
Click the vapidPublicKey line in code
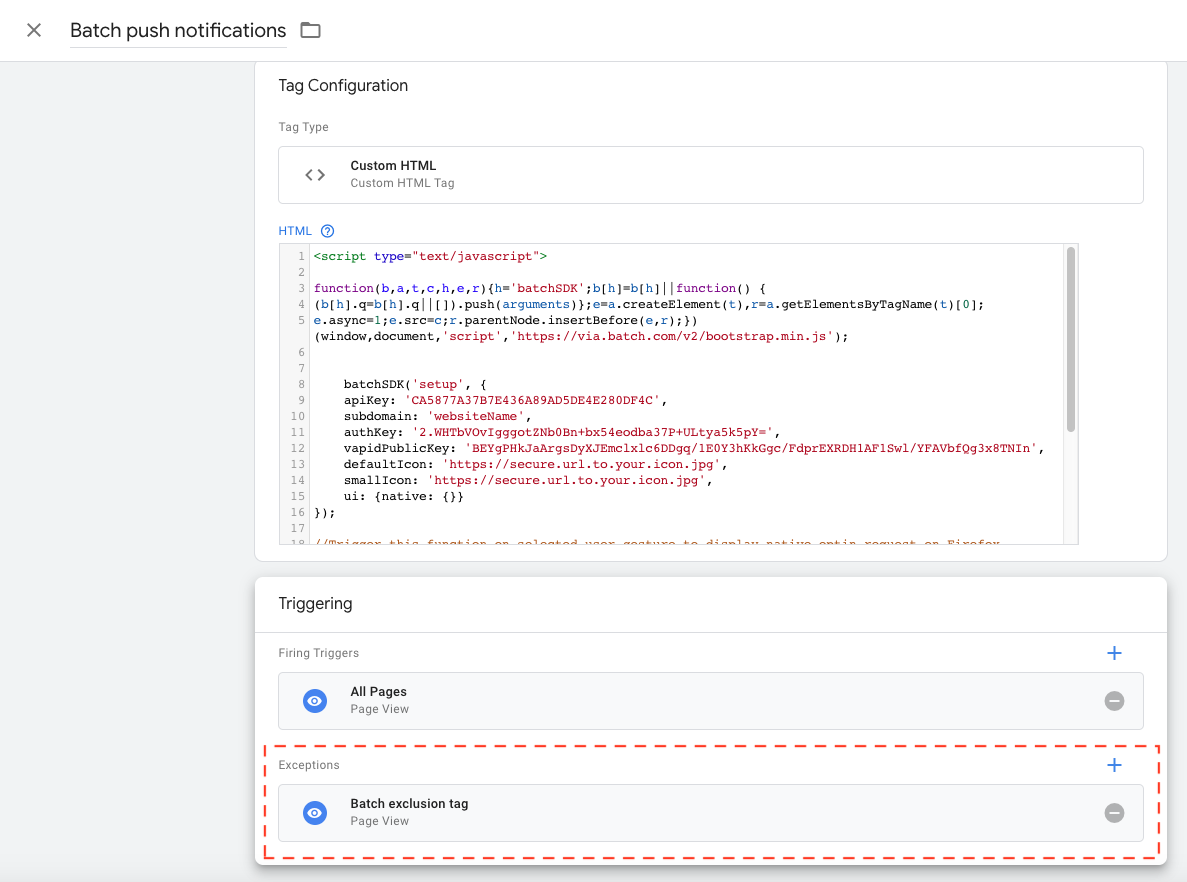[x=693, y=448]
